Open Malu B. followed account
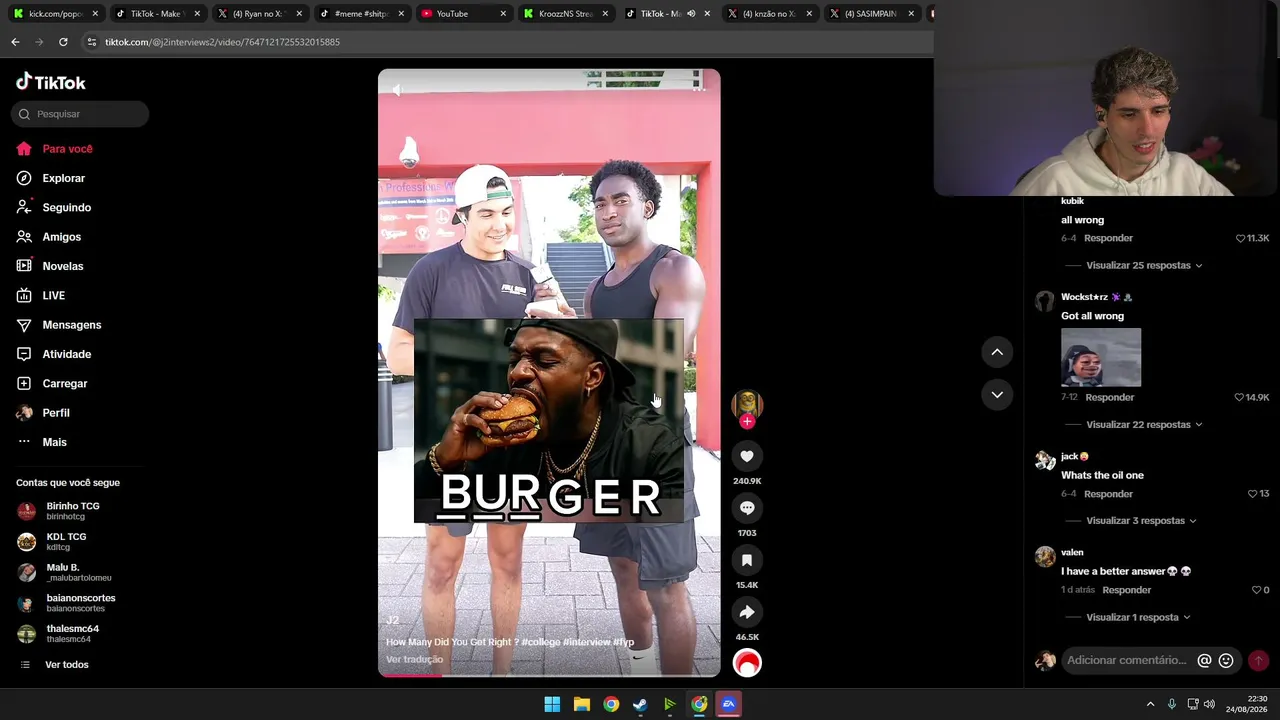This screenshot has width=1280, height=720. [x=65, y=572]
